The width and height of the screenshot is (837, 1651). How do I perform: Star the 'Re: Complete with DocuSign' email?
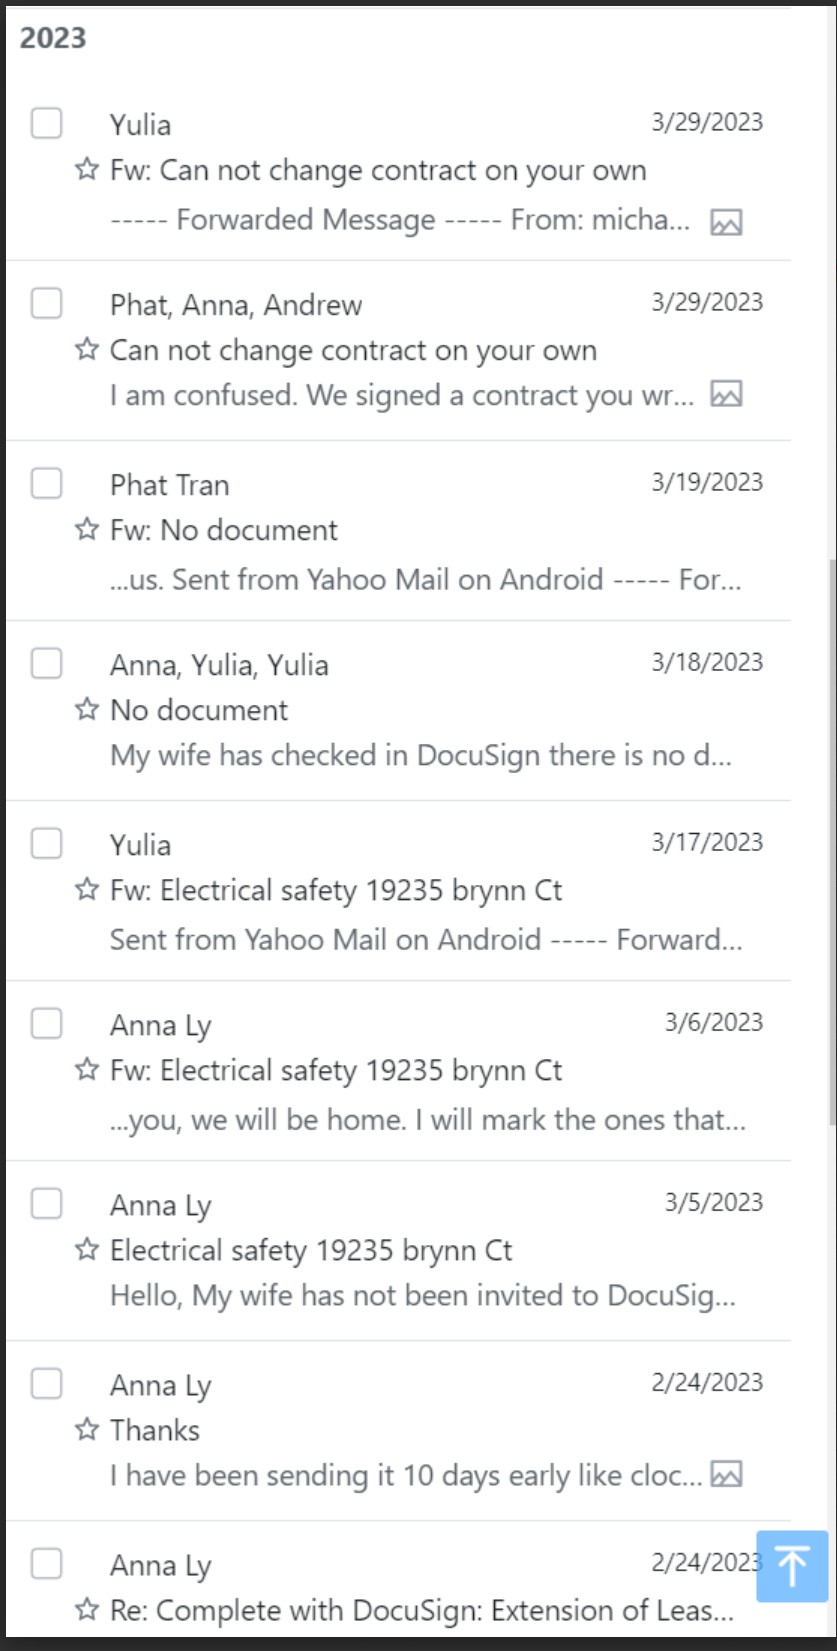point(87,1610)
